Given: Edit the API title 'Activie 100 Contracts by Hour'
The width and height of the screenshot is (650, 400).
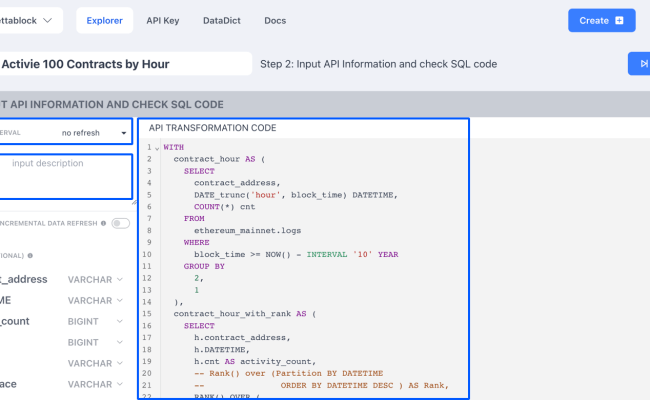Looking at the screenshot, I should coord(124,64).
